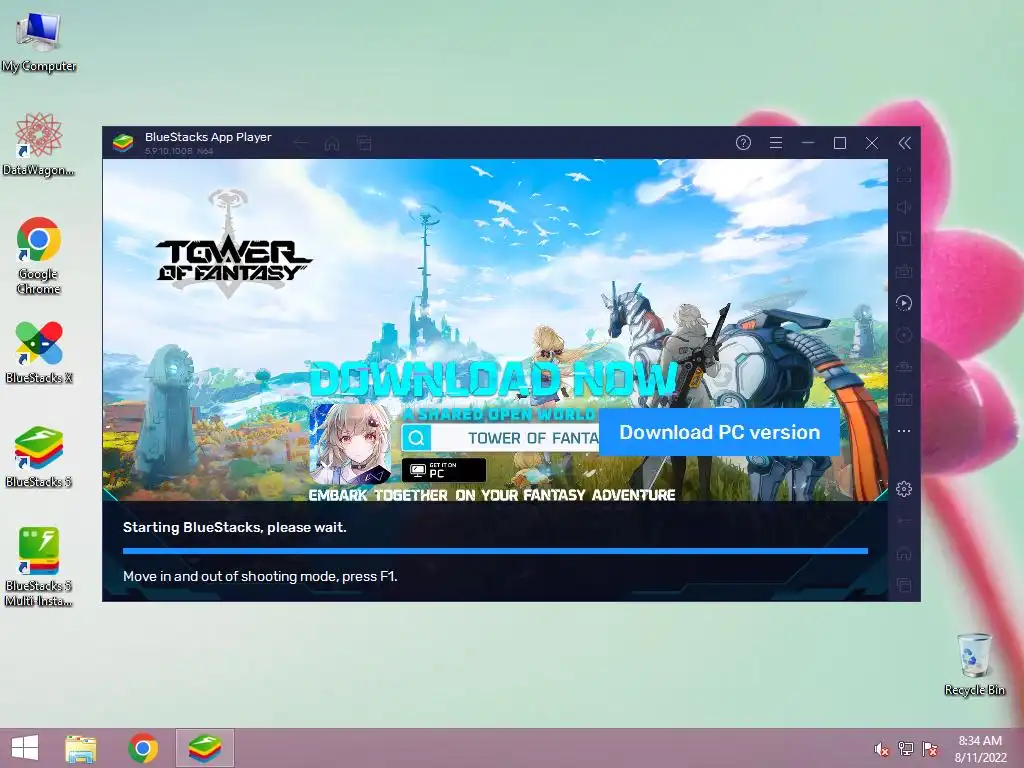The height and width of the screenshot is (768, 1024).
Task: Click cursor lock sidebar icon
Action: (x=904, y=238)
